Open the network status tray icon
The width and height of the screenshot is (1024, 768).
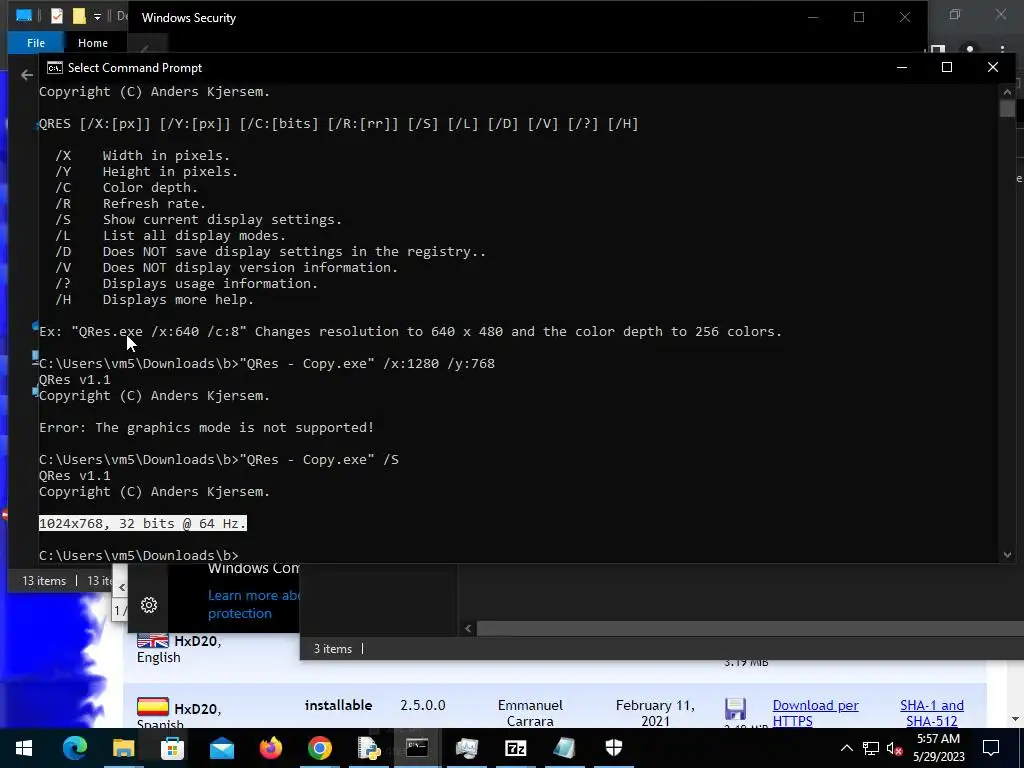point(871,748)
